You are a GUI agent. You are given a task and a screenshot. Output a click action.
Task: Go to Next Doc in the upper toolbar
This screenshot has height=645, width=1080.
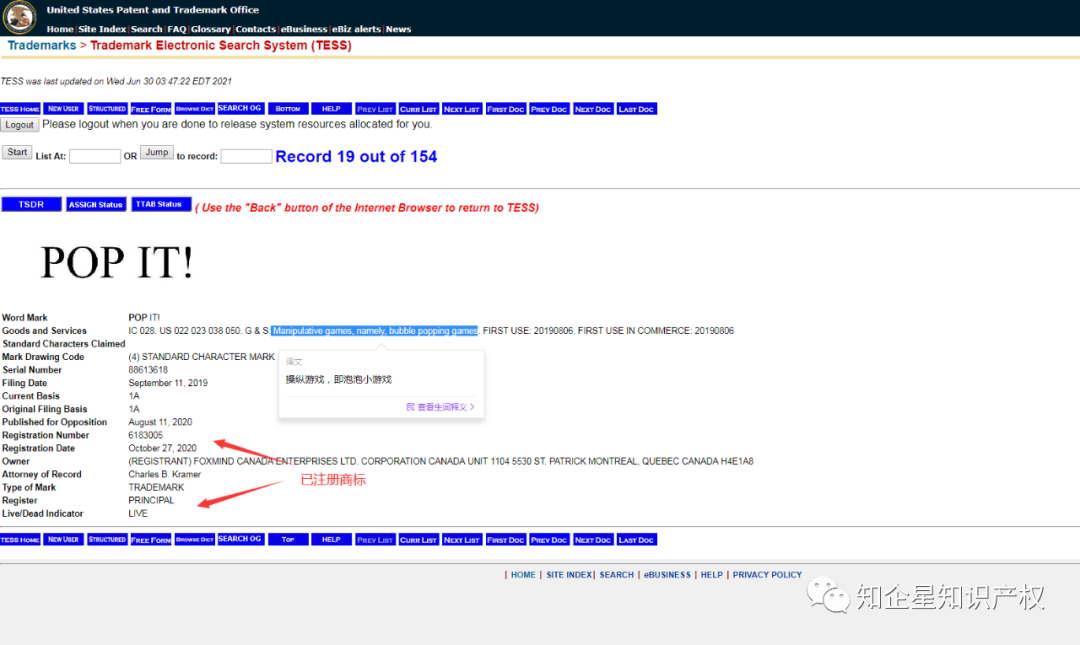pyautogui.click(x=593, y=109)
